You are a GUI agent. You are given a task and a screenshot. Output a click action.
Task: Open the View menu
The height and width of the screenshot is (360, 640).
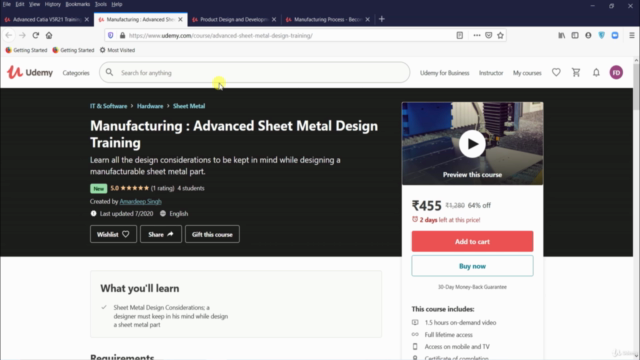pos(34,4)
